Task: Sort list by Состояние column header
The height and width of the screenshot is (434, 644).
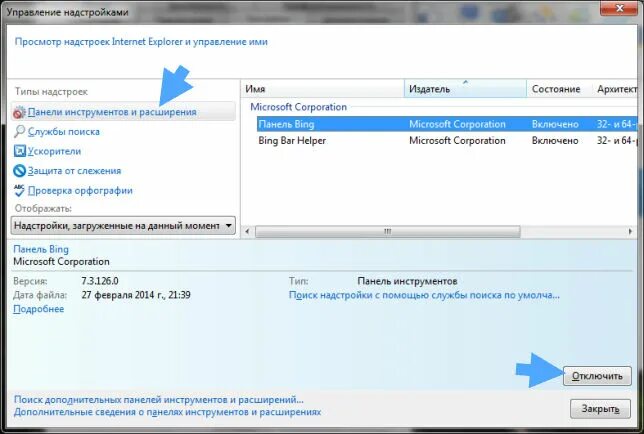Action: 559,89
